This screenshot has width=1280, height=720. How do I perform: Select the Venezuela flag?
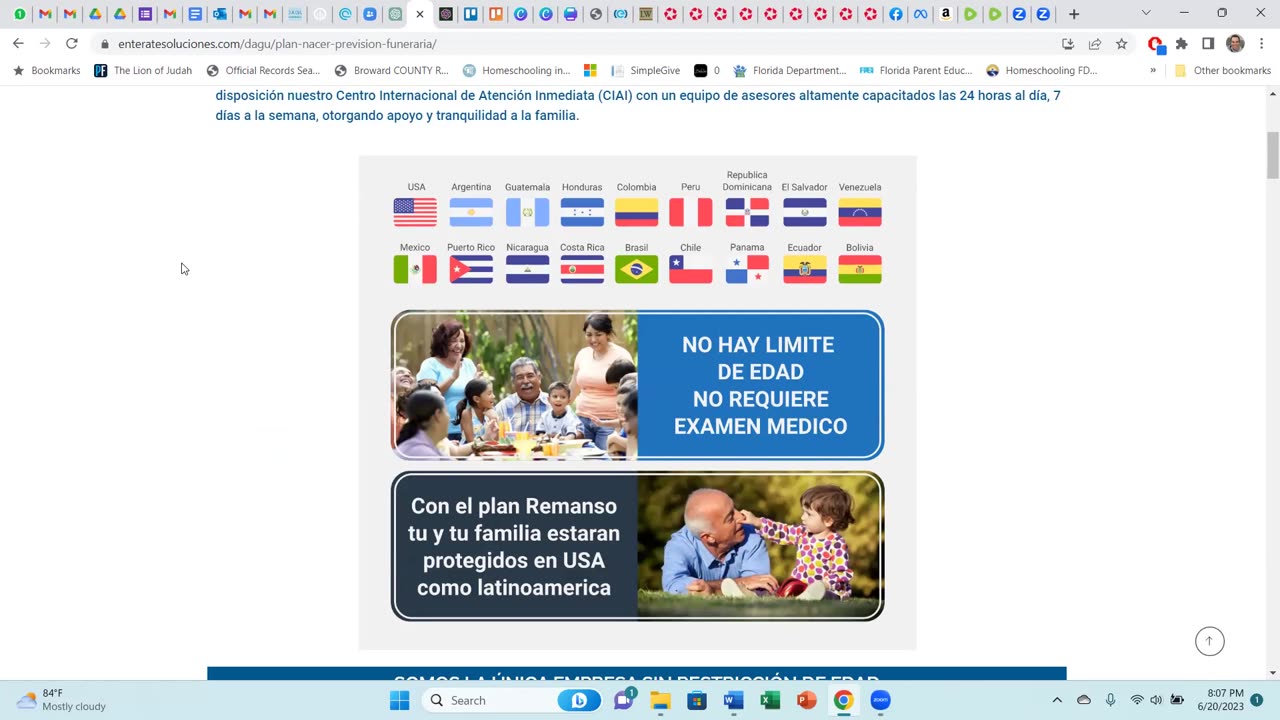860,212
